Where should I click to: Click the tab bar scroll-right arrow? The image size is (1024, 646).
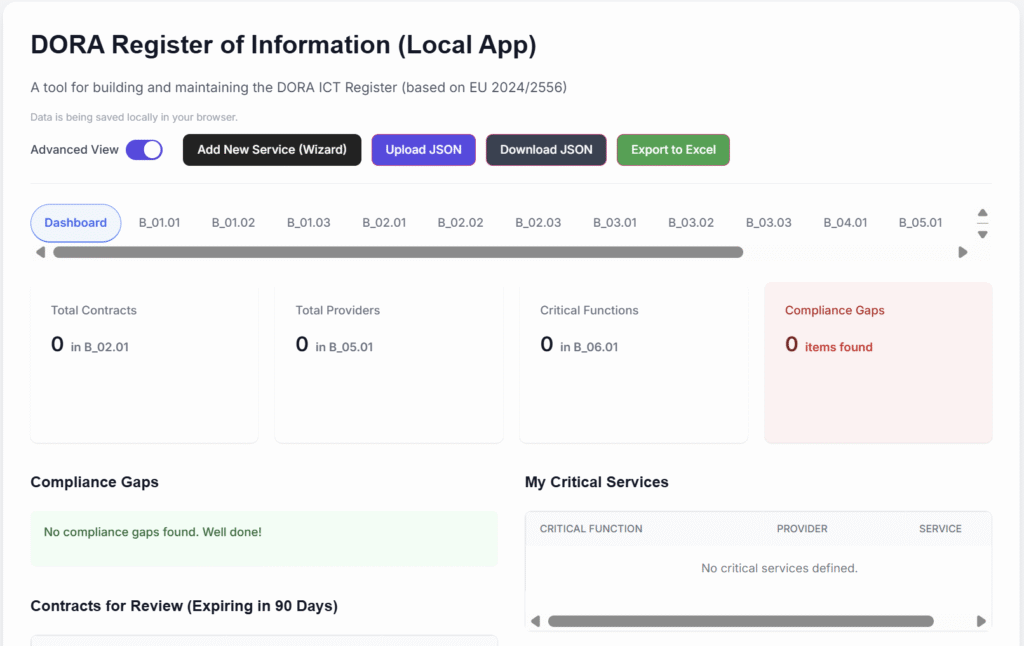point(963,252)
